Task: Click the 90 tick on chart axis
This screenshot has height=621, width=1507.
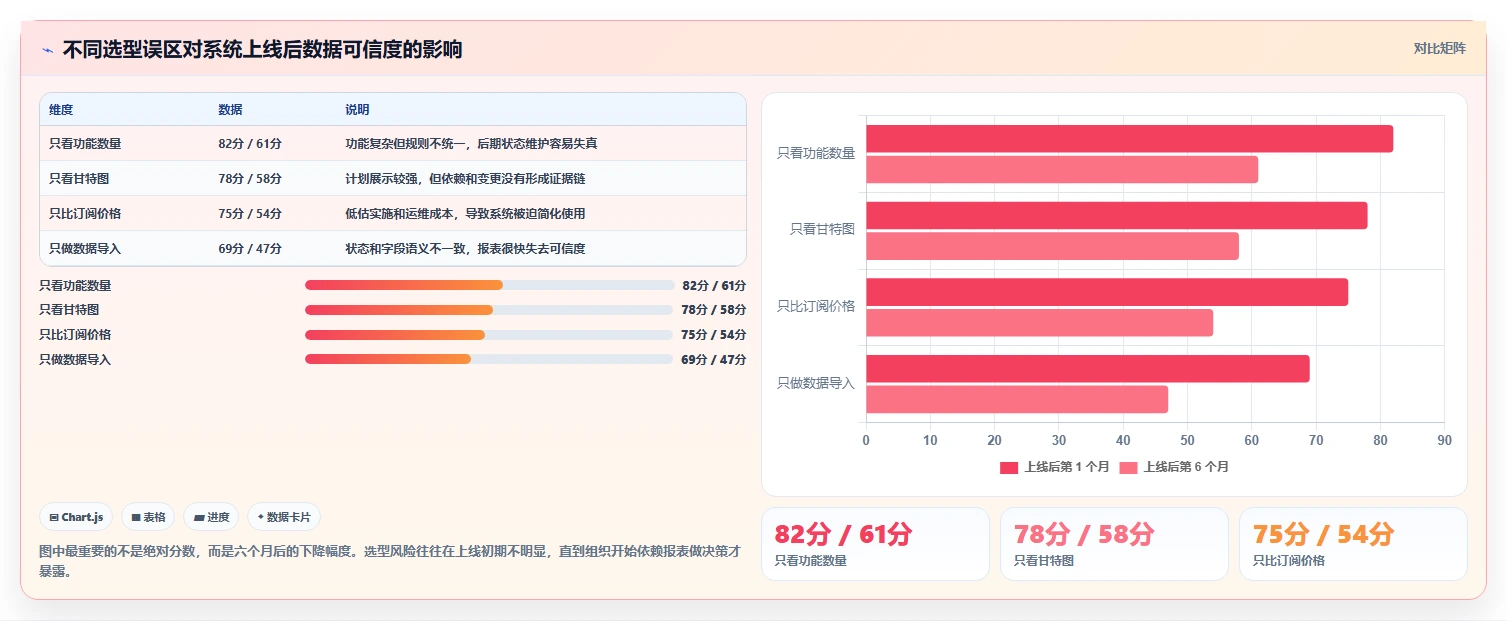Action: 1444,440
